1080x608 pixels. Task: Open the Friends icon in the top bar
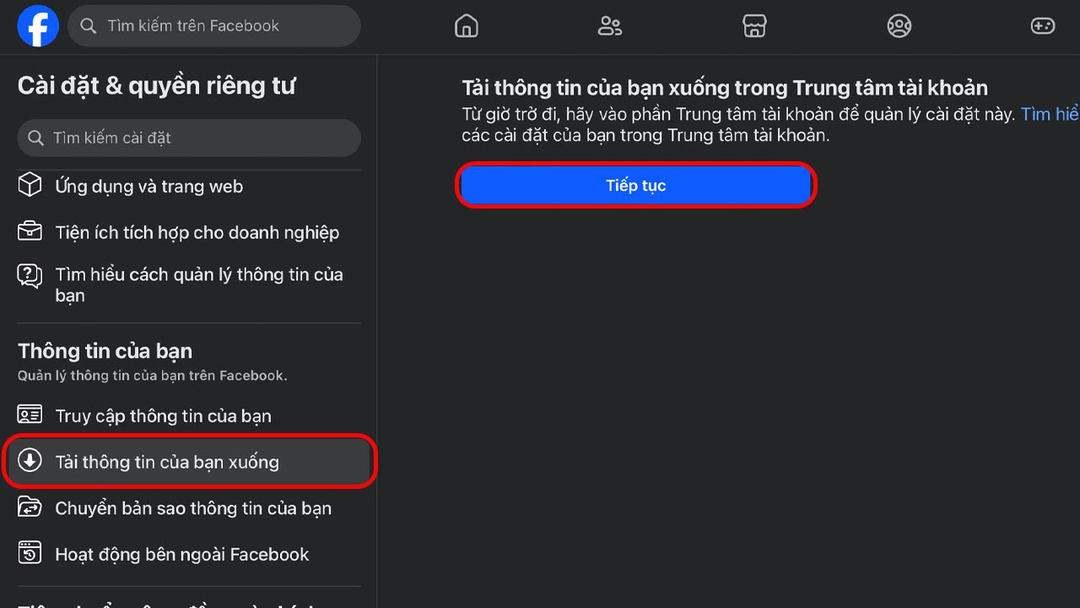pos(610,26)
